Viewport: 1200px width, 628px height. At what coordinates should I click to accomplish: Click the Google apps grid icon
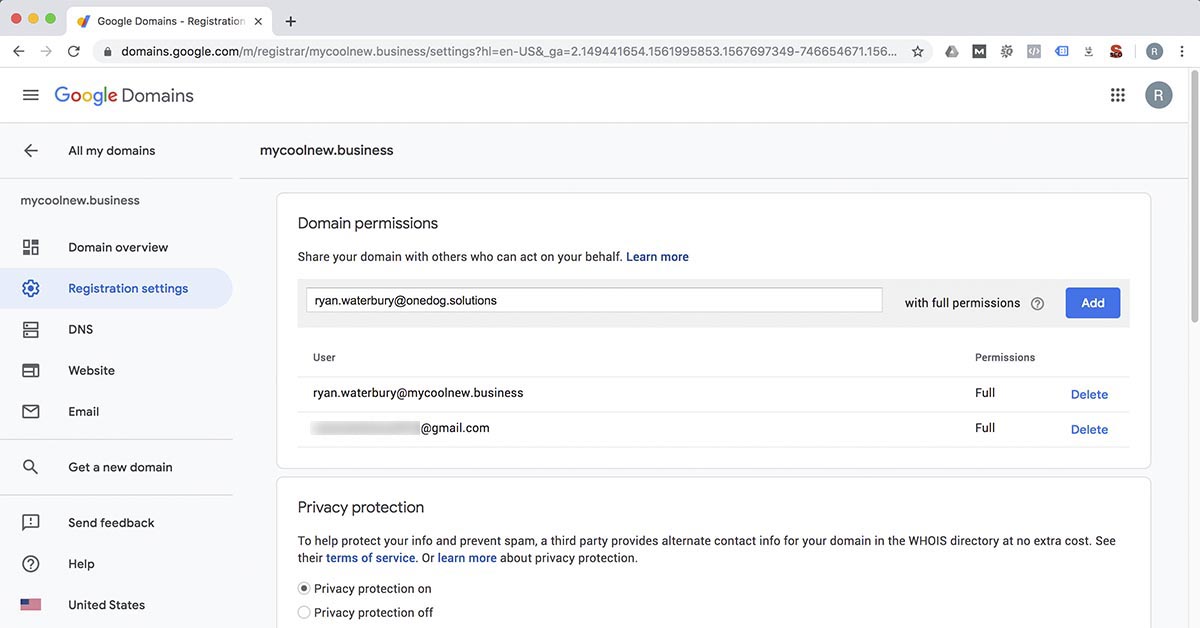(1118, 94)
